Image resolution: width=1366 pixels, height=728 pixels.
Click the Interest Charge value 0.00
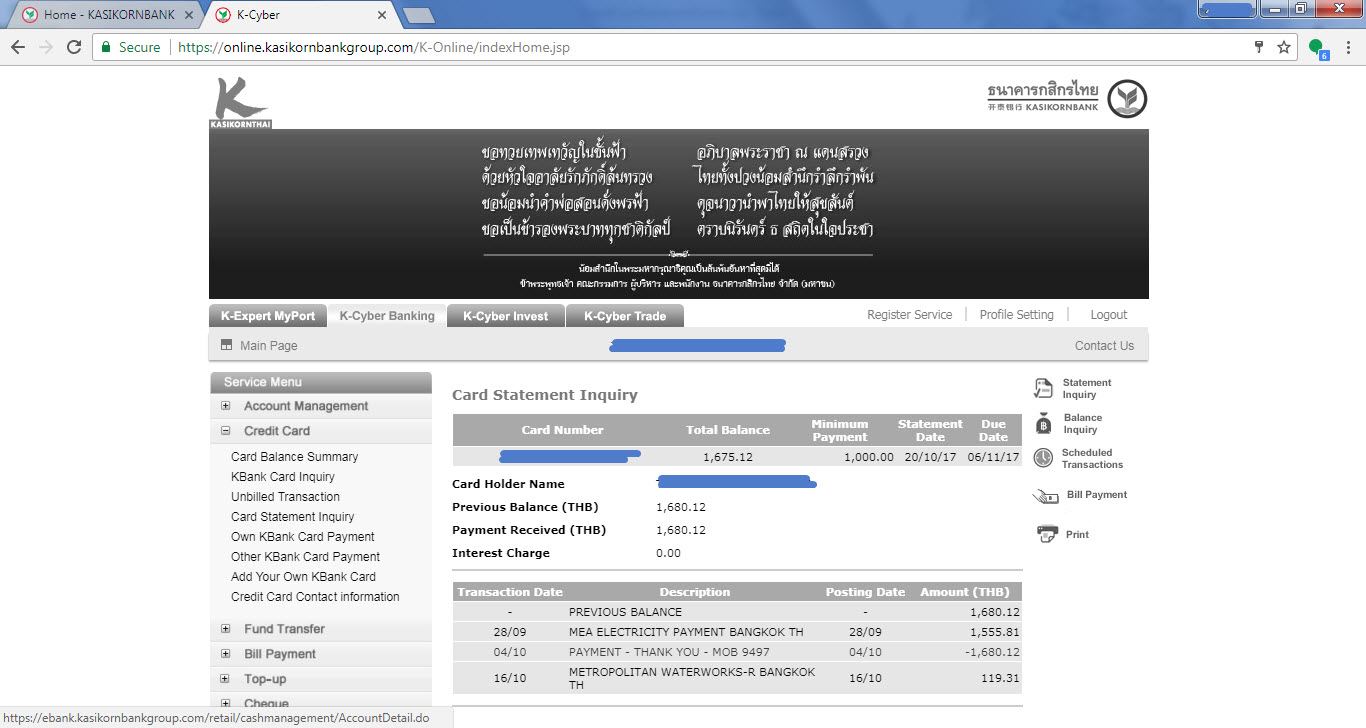point(668,553)
